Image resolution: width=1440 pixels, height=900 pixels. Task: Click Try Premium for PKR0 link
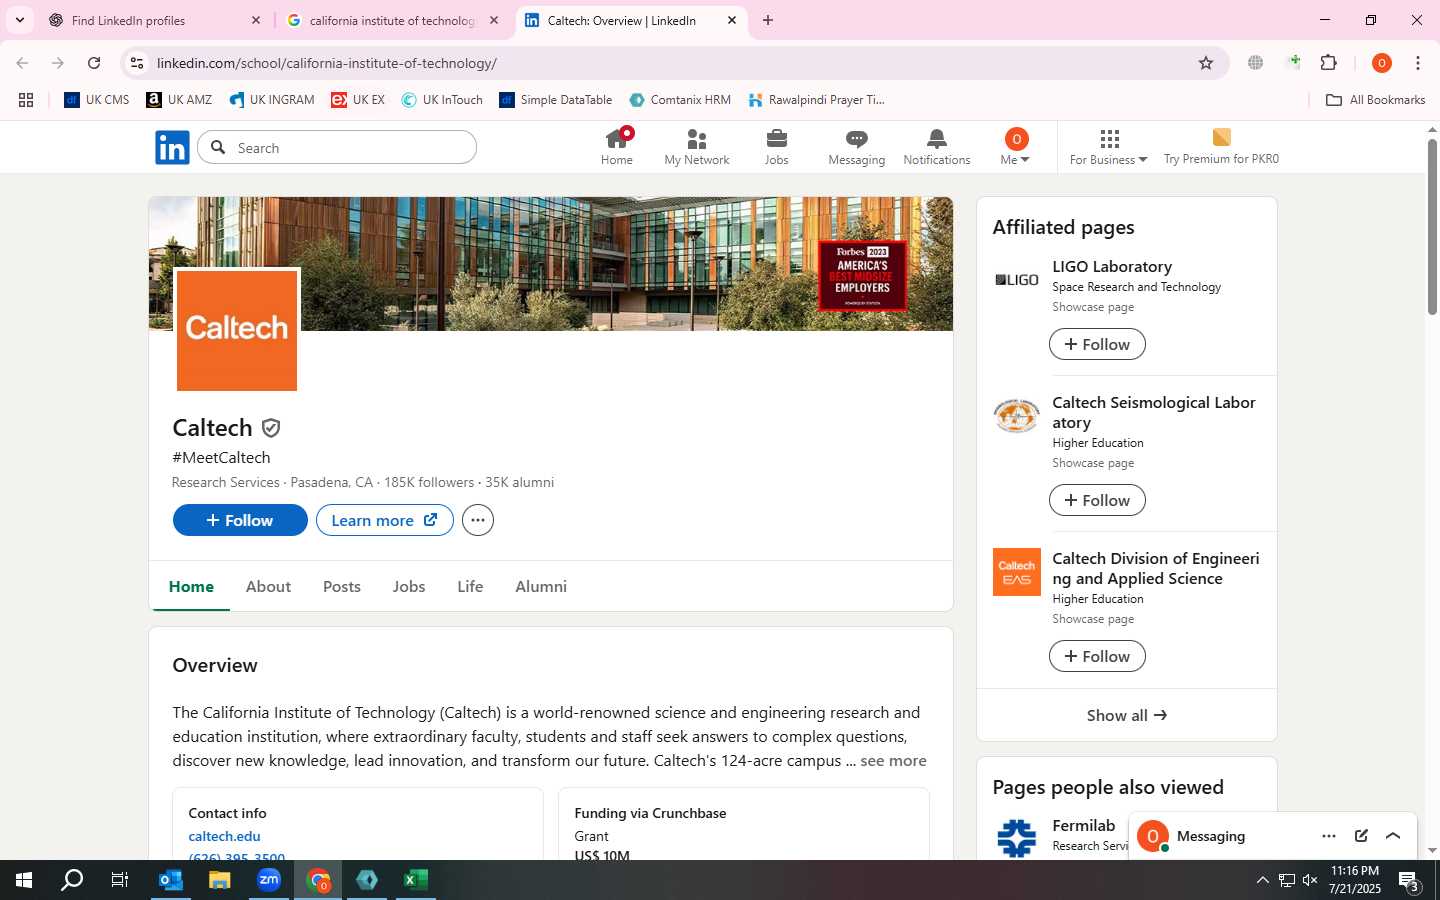point(1221,147)
